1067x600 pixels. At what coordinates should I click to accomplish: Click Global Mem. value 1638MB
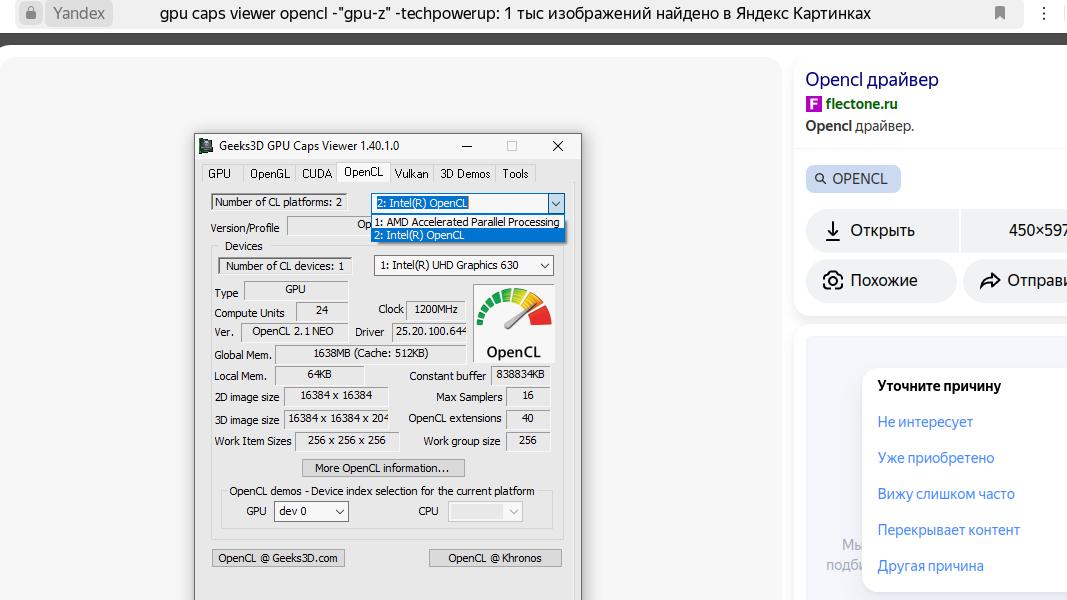[x=371, y=354]
